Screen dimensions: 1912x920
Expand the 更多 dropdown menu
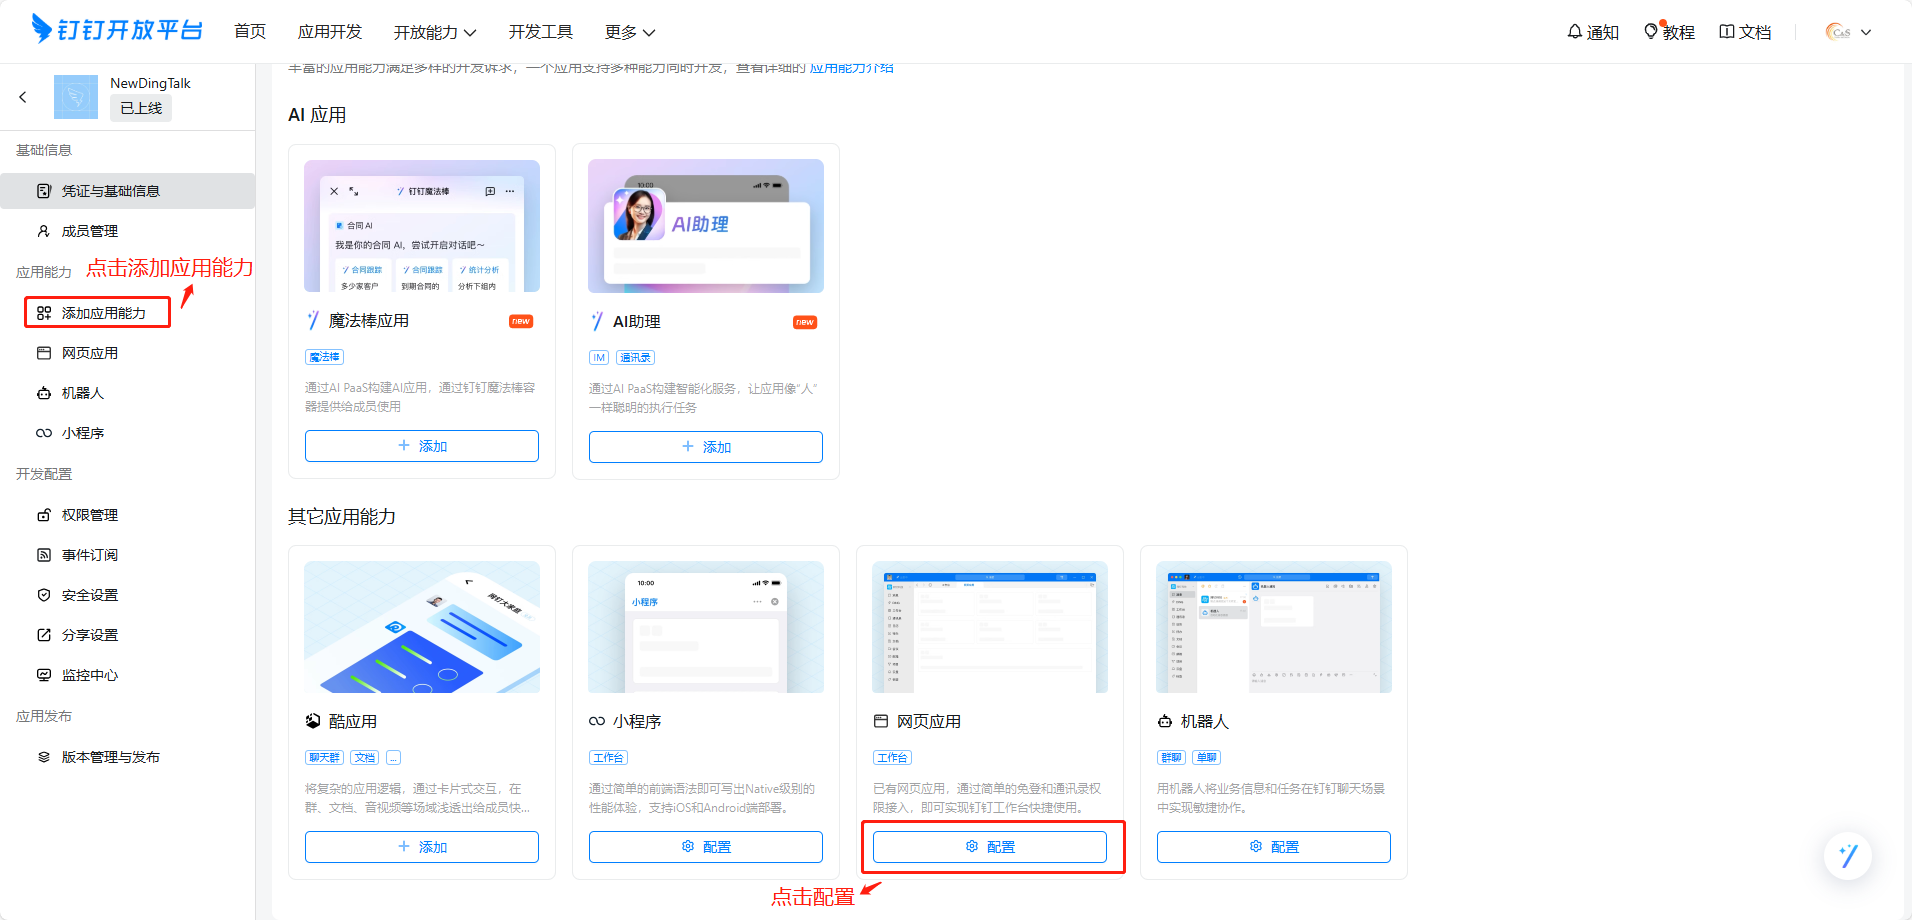pyautogui.click(x=629, y=32)
